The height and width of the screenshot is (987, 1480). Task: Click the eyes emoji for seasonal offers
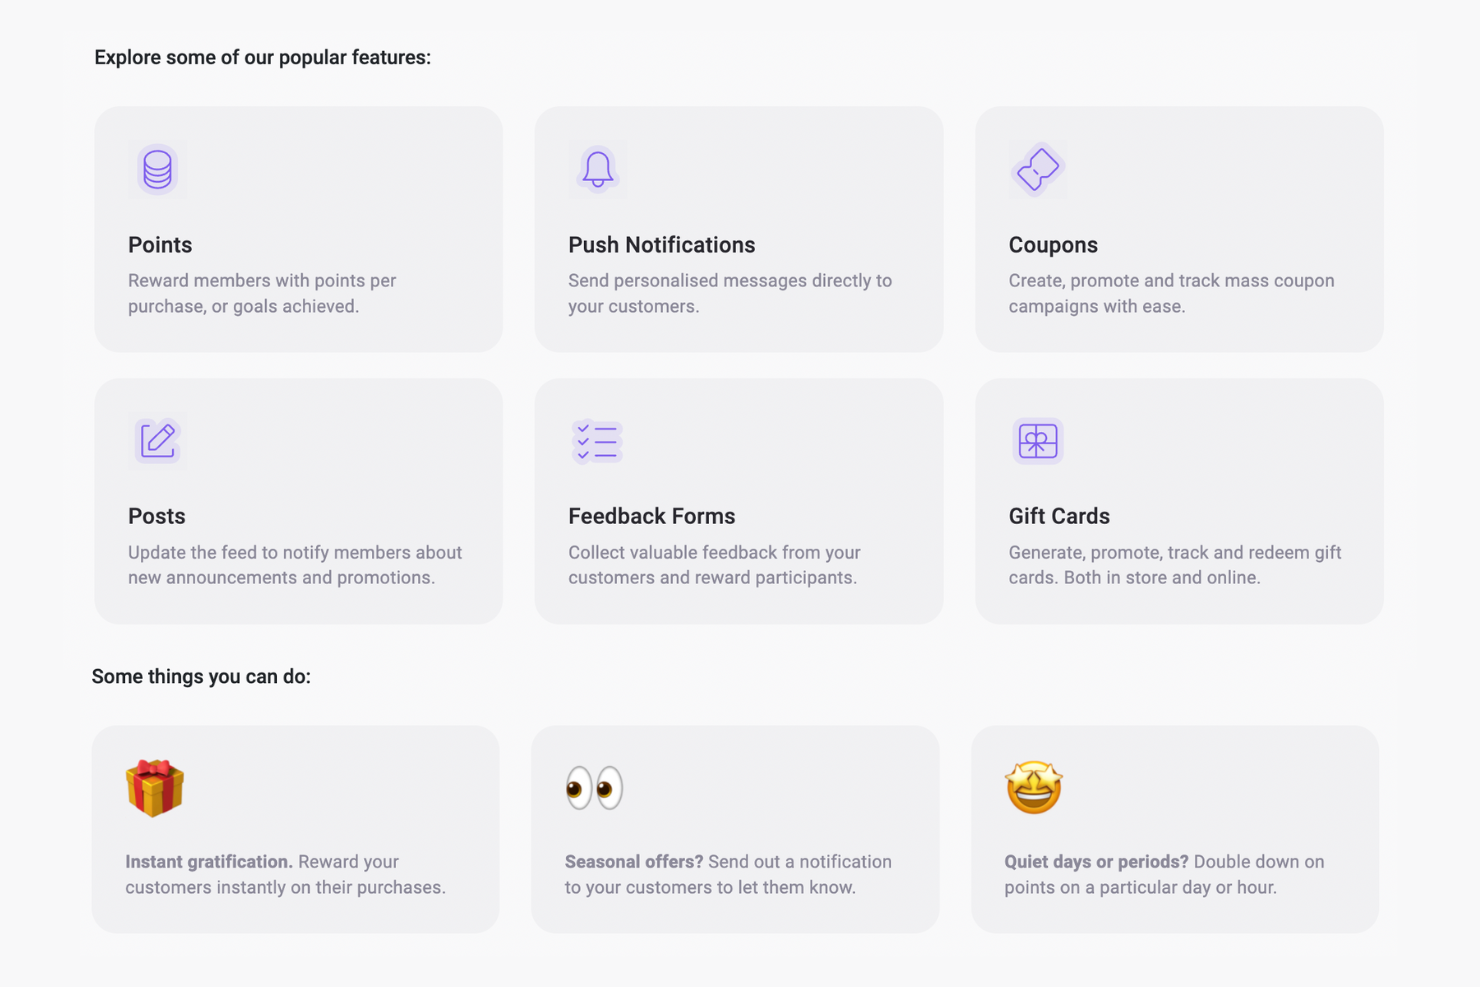(595, 787)
